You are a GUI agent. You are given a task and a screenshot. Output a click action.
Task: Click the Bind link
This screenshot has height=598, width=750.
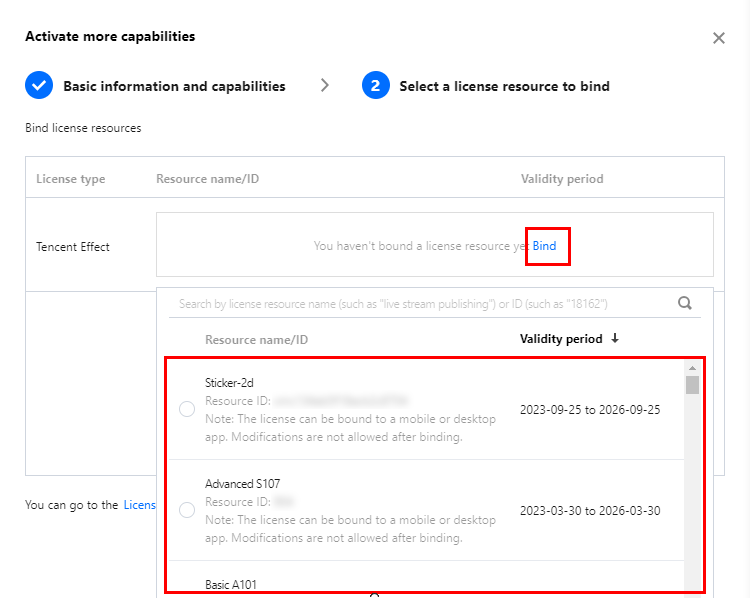pyautogui.click(x=545, y=246)
